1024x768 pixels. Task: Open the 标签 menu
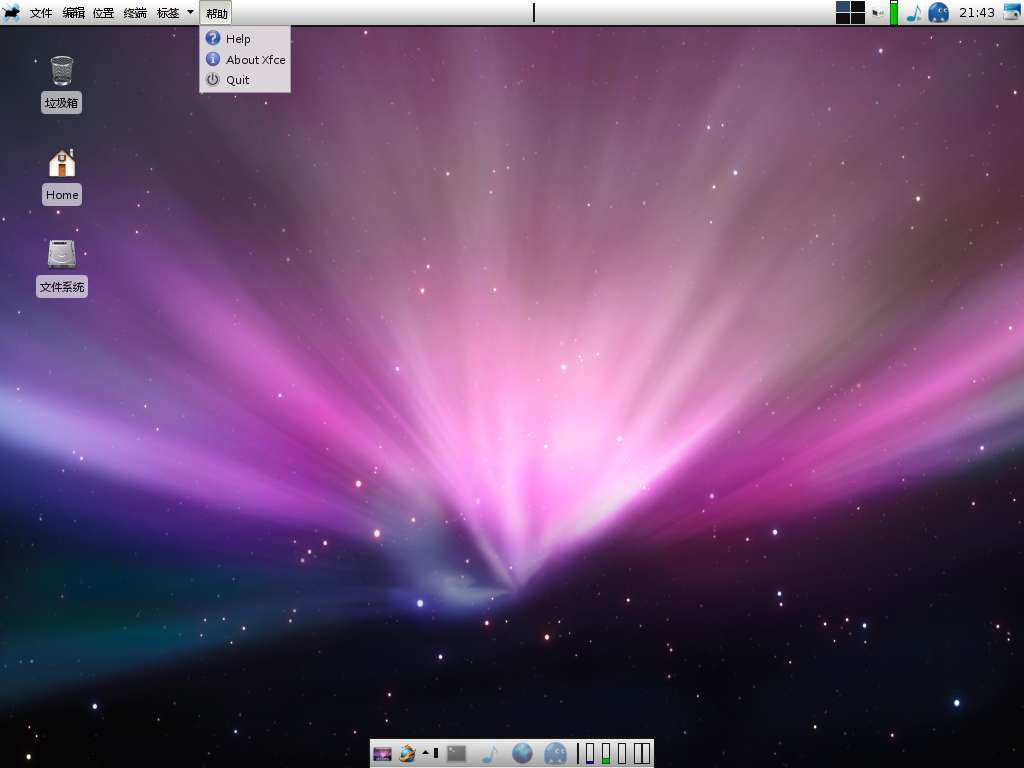[168, 13]
